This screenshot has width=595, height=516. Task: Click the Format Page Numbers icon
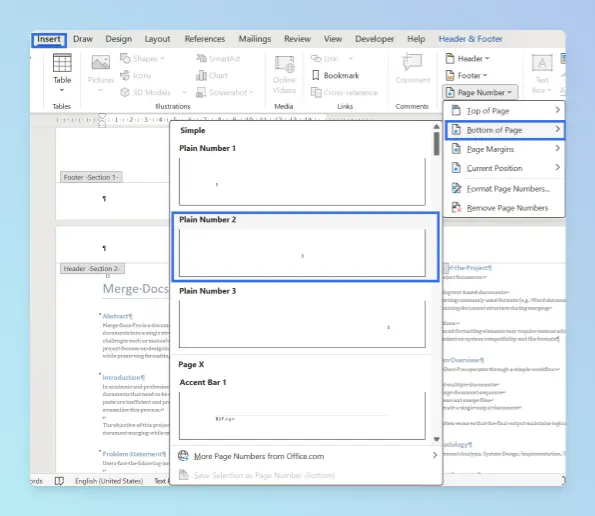click(x=456, y=188)
